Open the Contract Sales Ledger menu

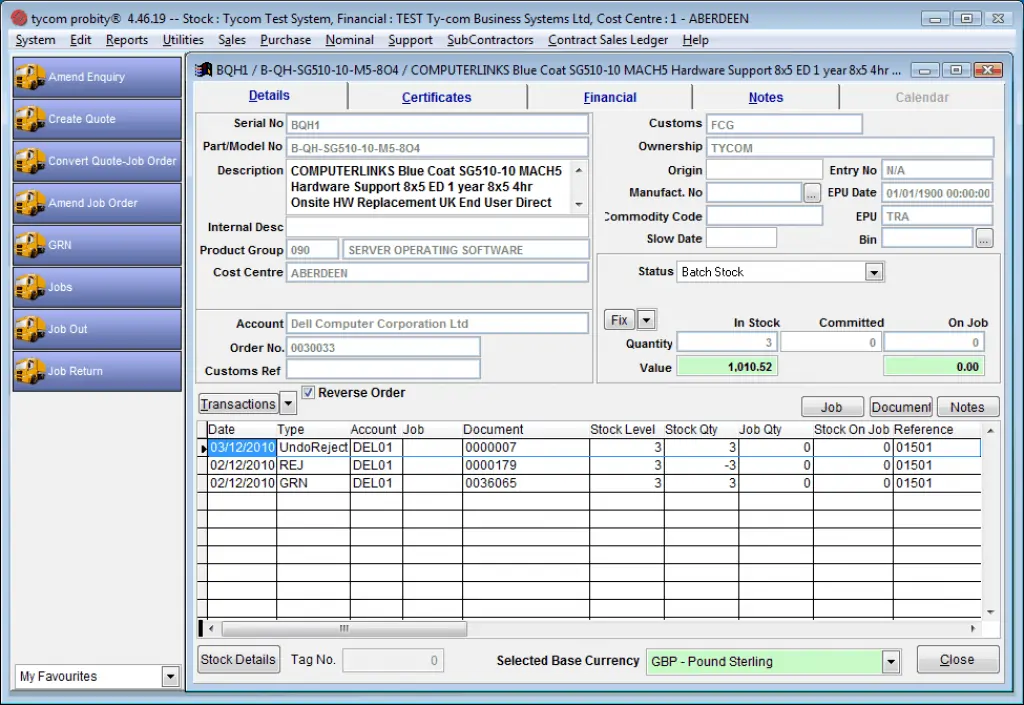[x=608, y=40]
